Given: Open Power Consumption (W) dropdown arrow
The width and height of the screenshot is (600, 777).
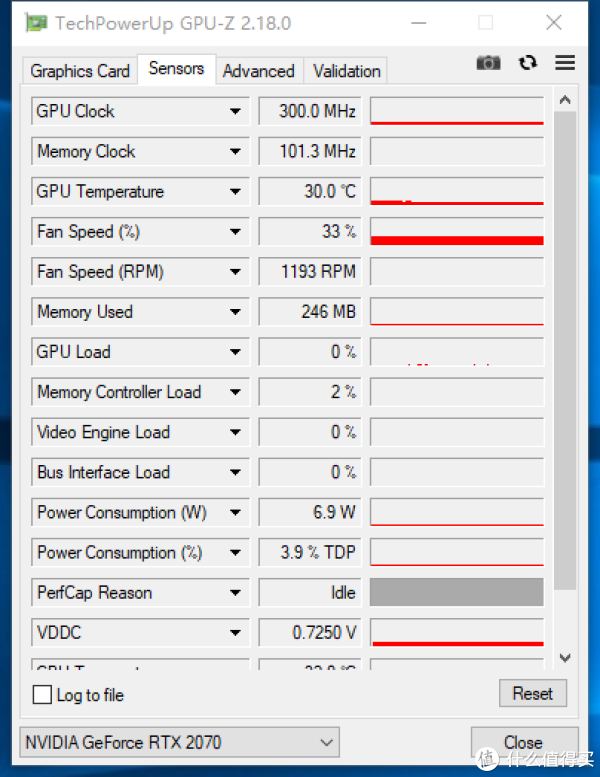Looking at the screenshot, I should click(x=235, y=512).
